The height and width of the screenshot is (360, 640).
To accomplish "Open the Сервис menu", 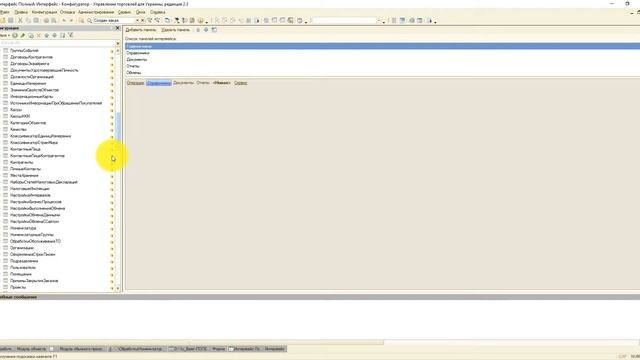I will [x=124, y=12].
